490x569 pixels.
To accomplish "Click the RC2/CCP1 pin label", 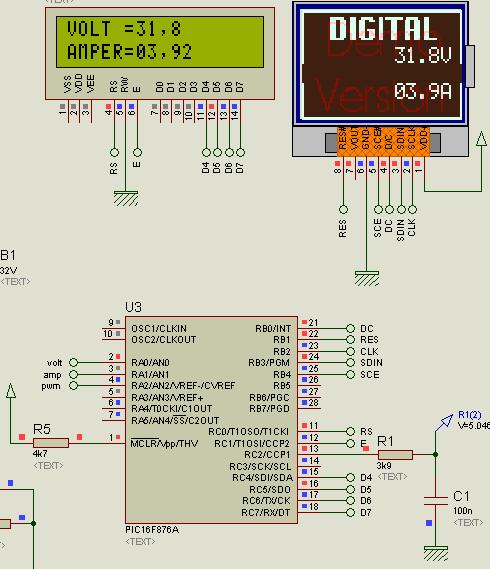I will (x=268, y=455).
